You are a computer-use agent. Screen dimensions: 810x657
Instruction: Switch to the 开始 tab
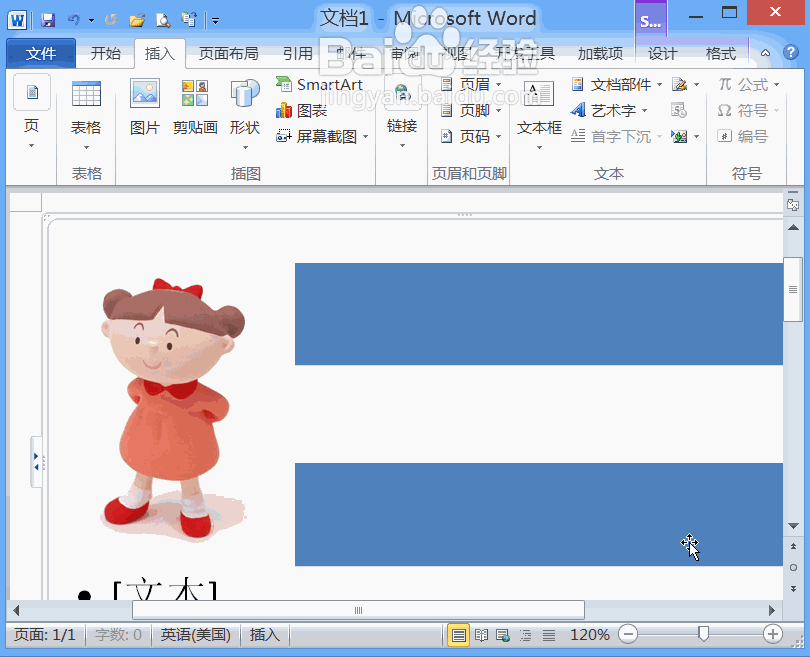click(x=105, y=54)
